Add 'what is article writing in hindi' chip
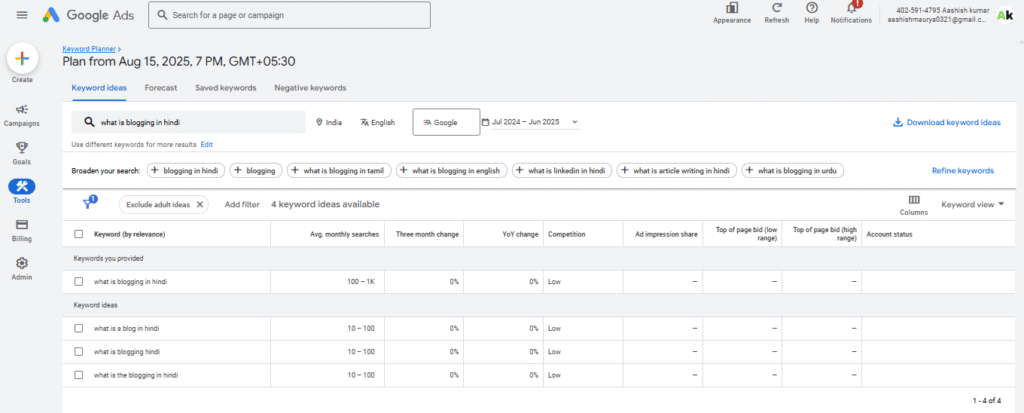 click(677, 171)
